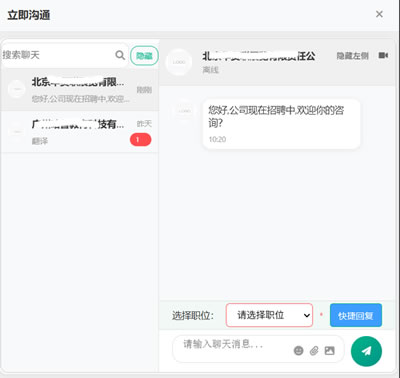Click the search magnifier icon

(120, 55)
